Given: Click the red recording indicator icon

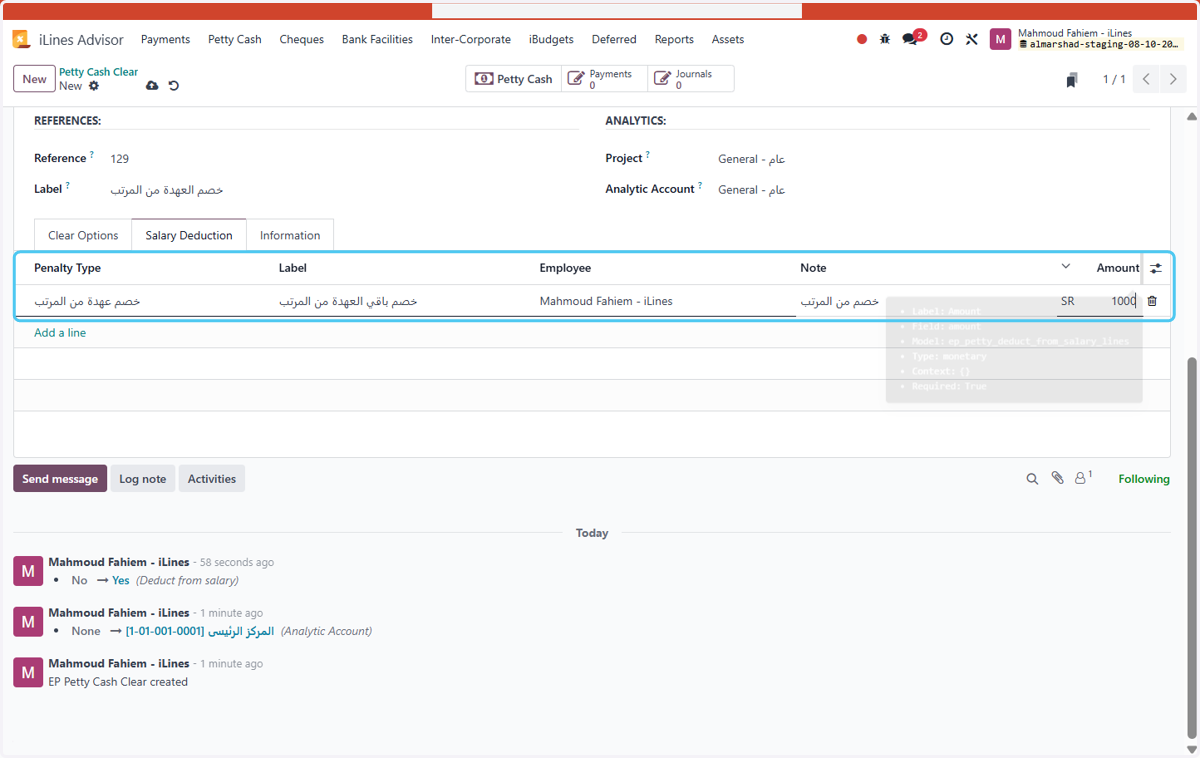Looking at the screenshot, I should coord(862,40).
